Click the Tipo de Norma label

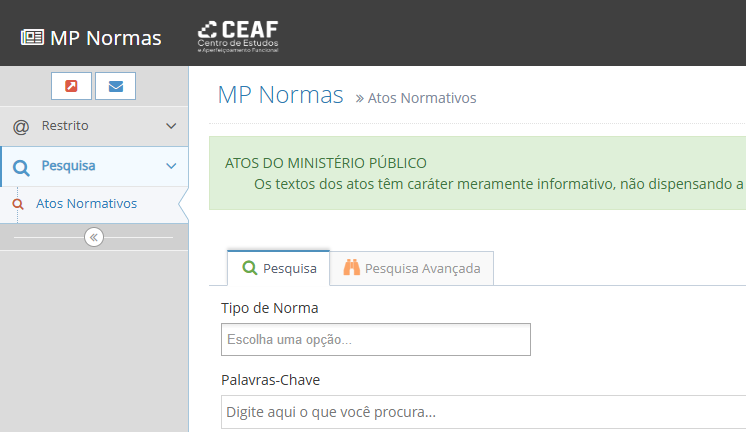coord(270,308)
